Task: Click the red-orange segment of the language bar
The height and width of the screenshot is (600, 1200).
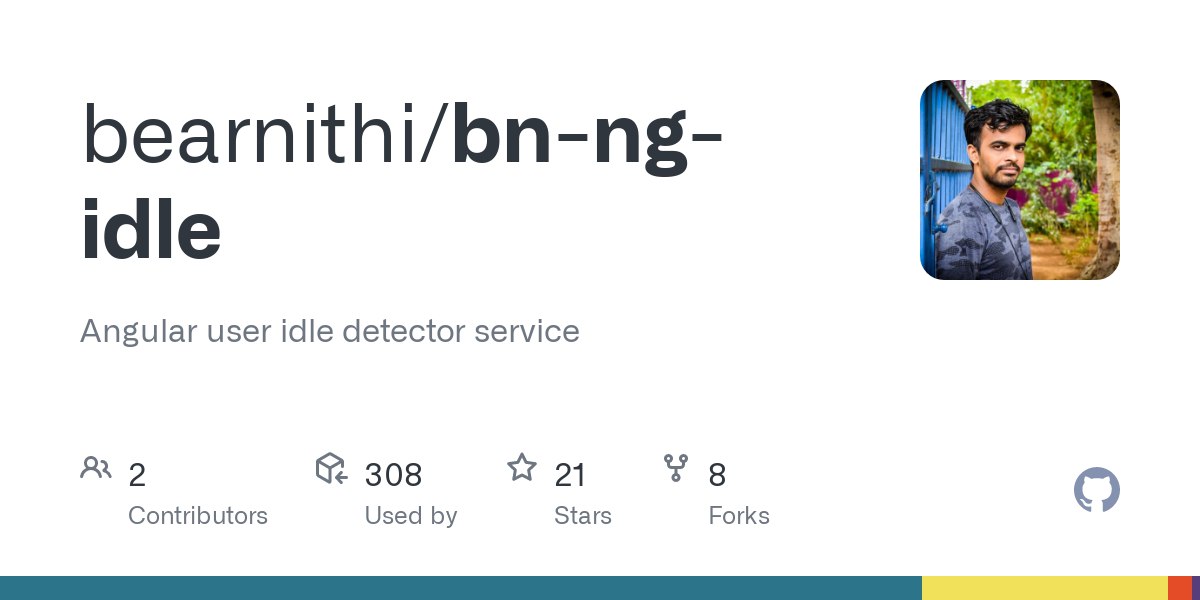Action: pos(1179,588)
